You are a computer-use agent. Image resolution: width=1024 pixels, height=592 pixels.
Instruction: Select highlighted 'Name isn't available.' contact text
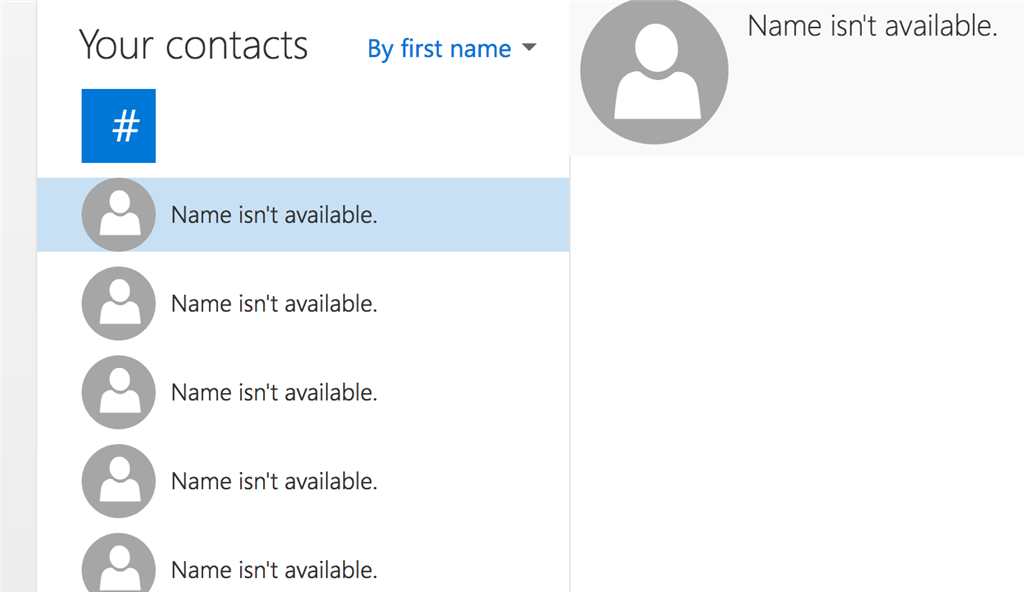274,215
